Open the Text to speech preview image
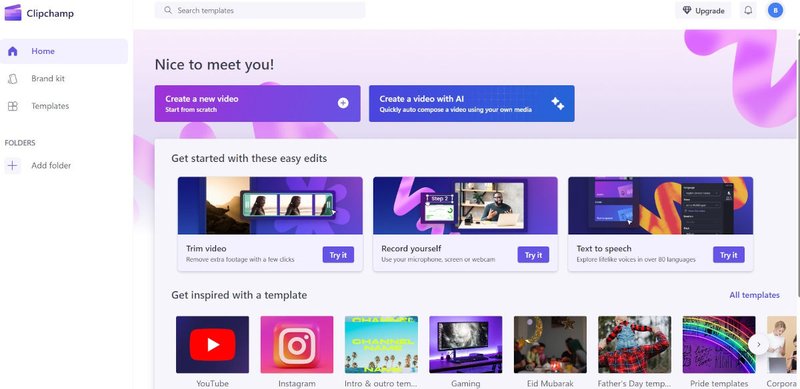 click(661, 206)
